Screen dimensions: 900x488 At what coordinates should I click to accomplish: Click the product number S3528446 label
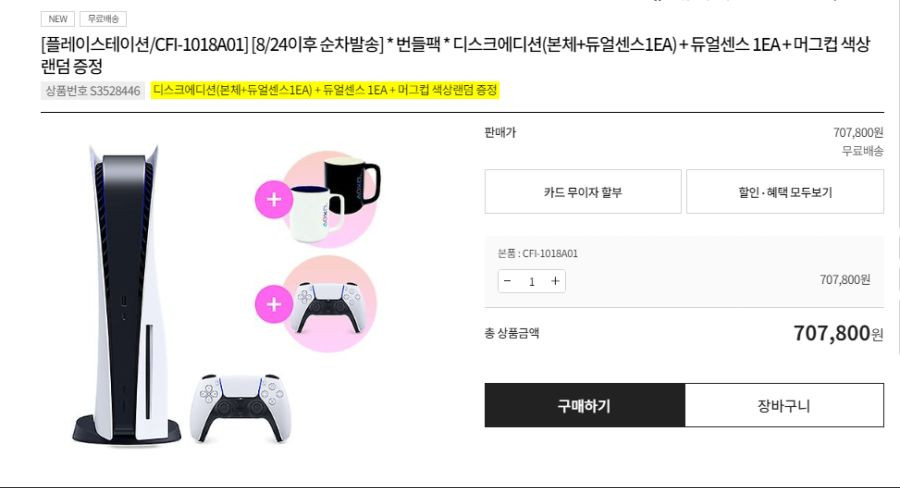[92, 91]
